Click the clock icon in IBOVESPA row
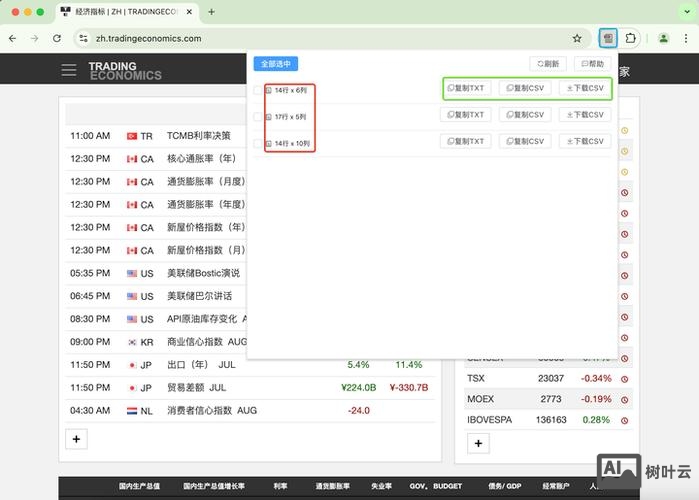This screenshot has height=500, width=699. coord(625,420)
